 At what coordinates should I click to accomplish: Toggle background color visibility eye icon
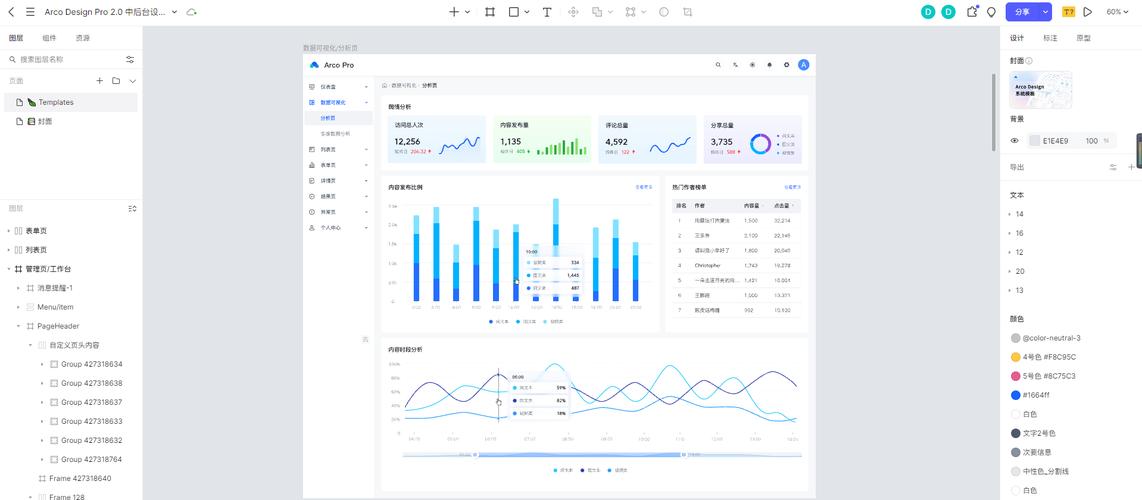click(x=1015, y=141)
